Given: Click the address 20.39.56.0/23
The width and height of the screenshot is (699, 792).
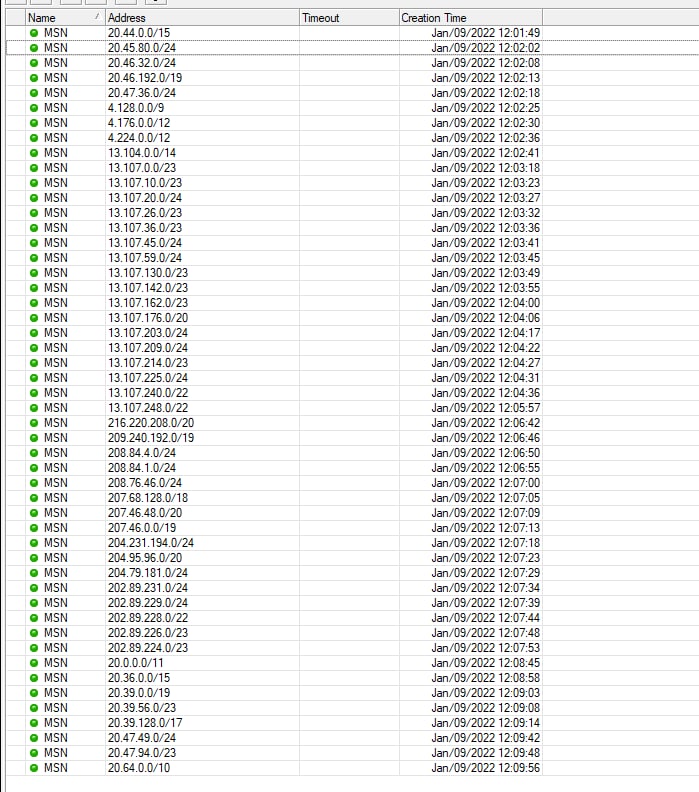Looking at the screenshot, I should coord(142,708).
